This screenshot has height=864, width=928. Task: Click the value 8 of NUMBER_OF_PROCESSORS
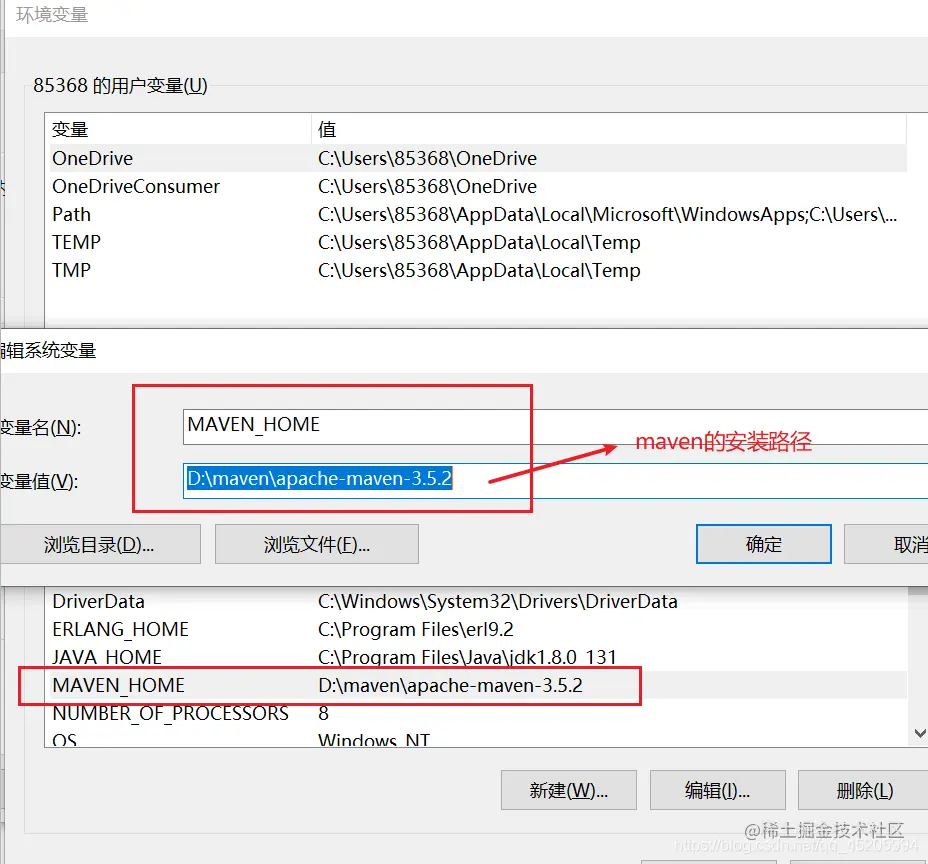point(323,713)
